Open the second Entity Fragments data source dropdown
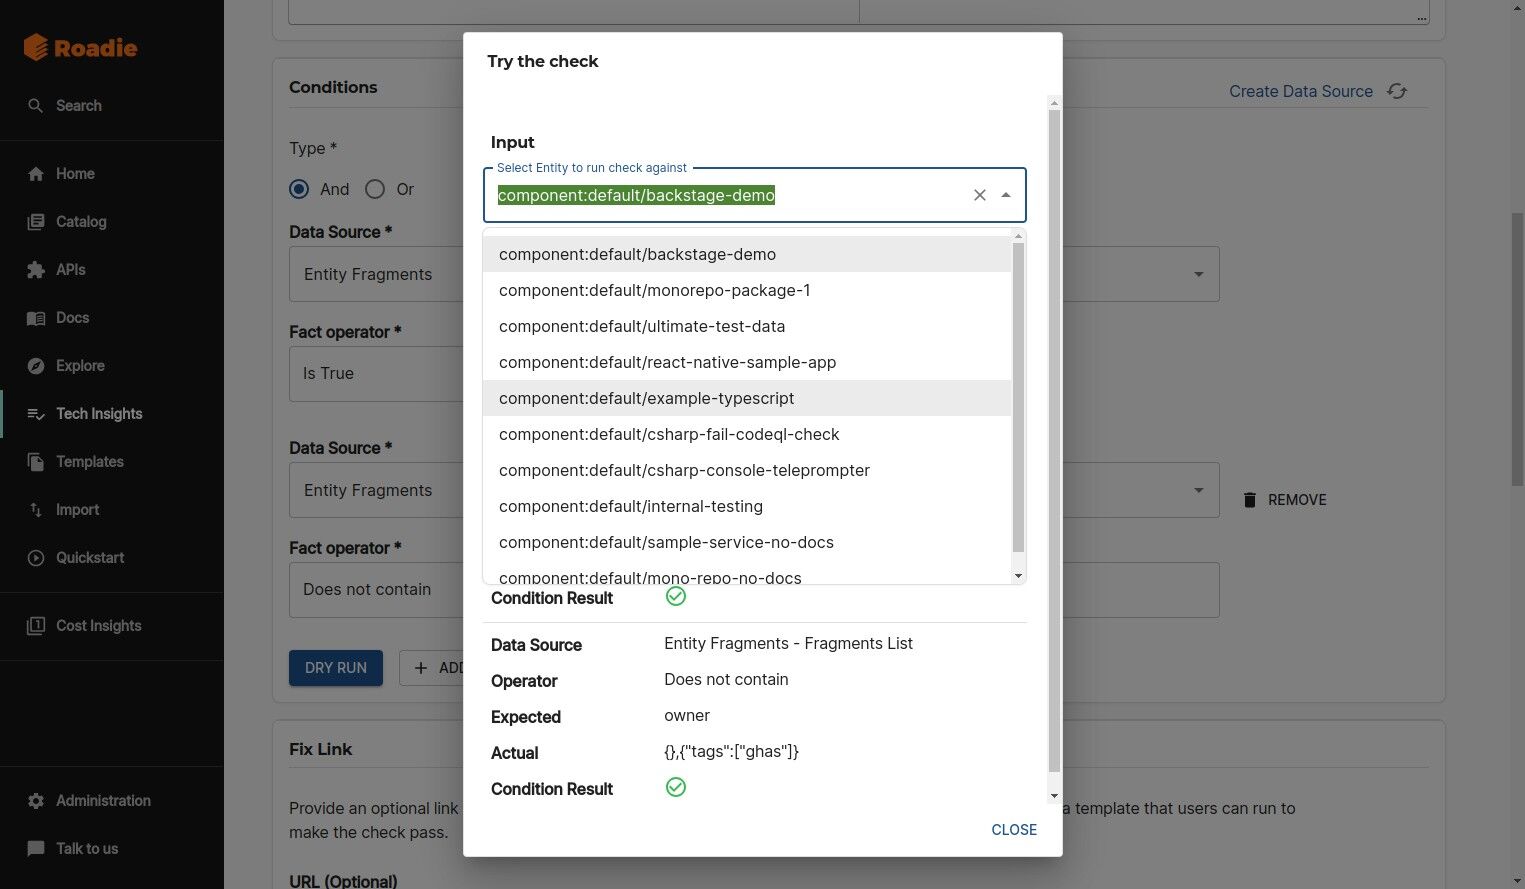 [1198, 490]
